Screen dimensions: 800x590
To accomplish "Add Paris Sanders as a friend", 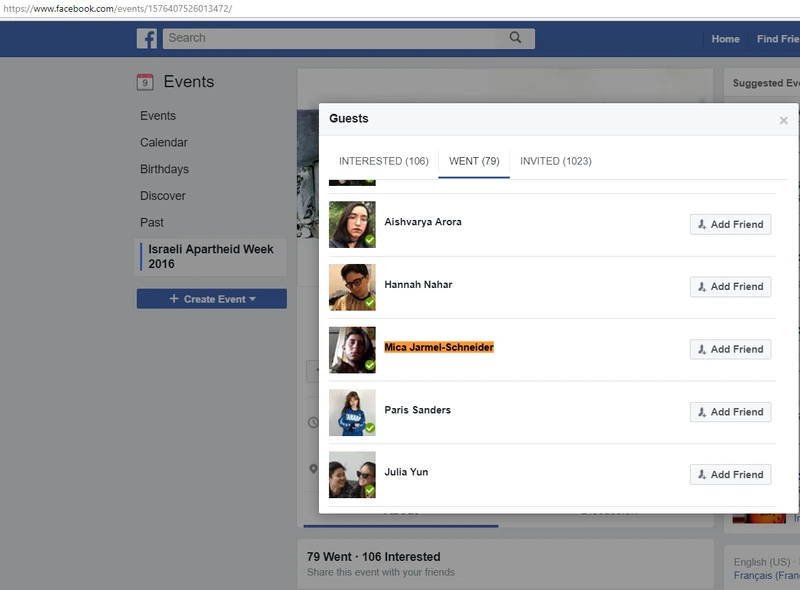I will pyautogui.click(x=730, y=412).
